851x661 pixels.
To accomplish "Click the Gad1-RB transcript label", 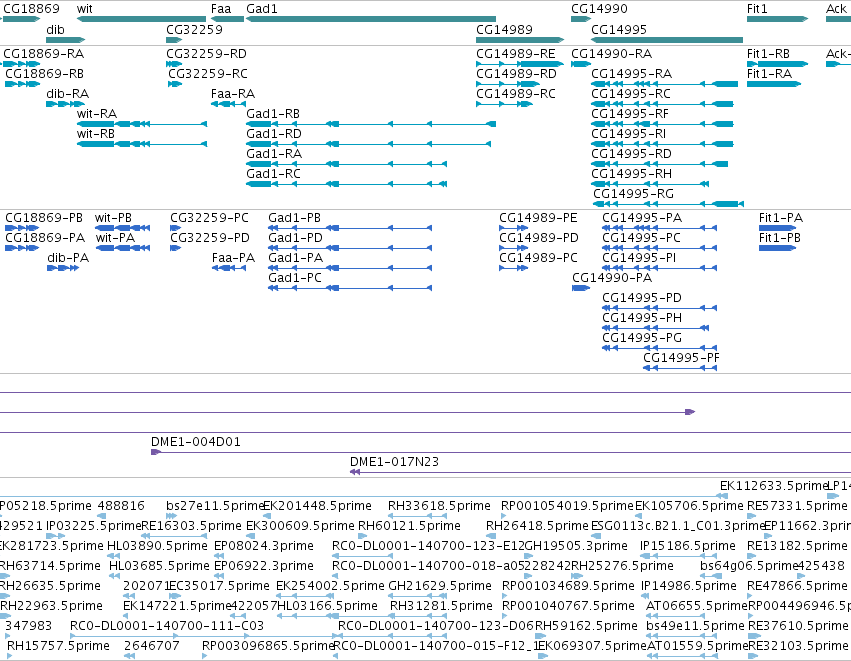I will [x=272, y=114].
